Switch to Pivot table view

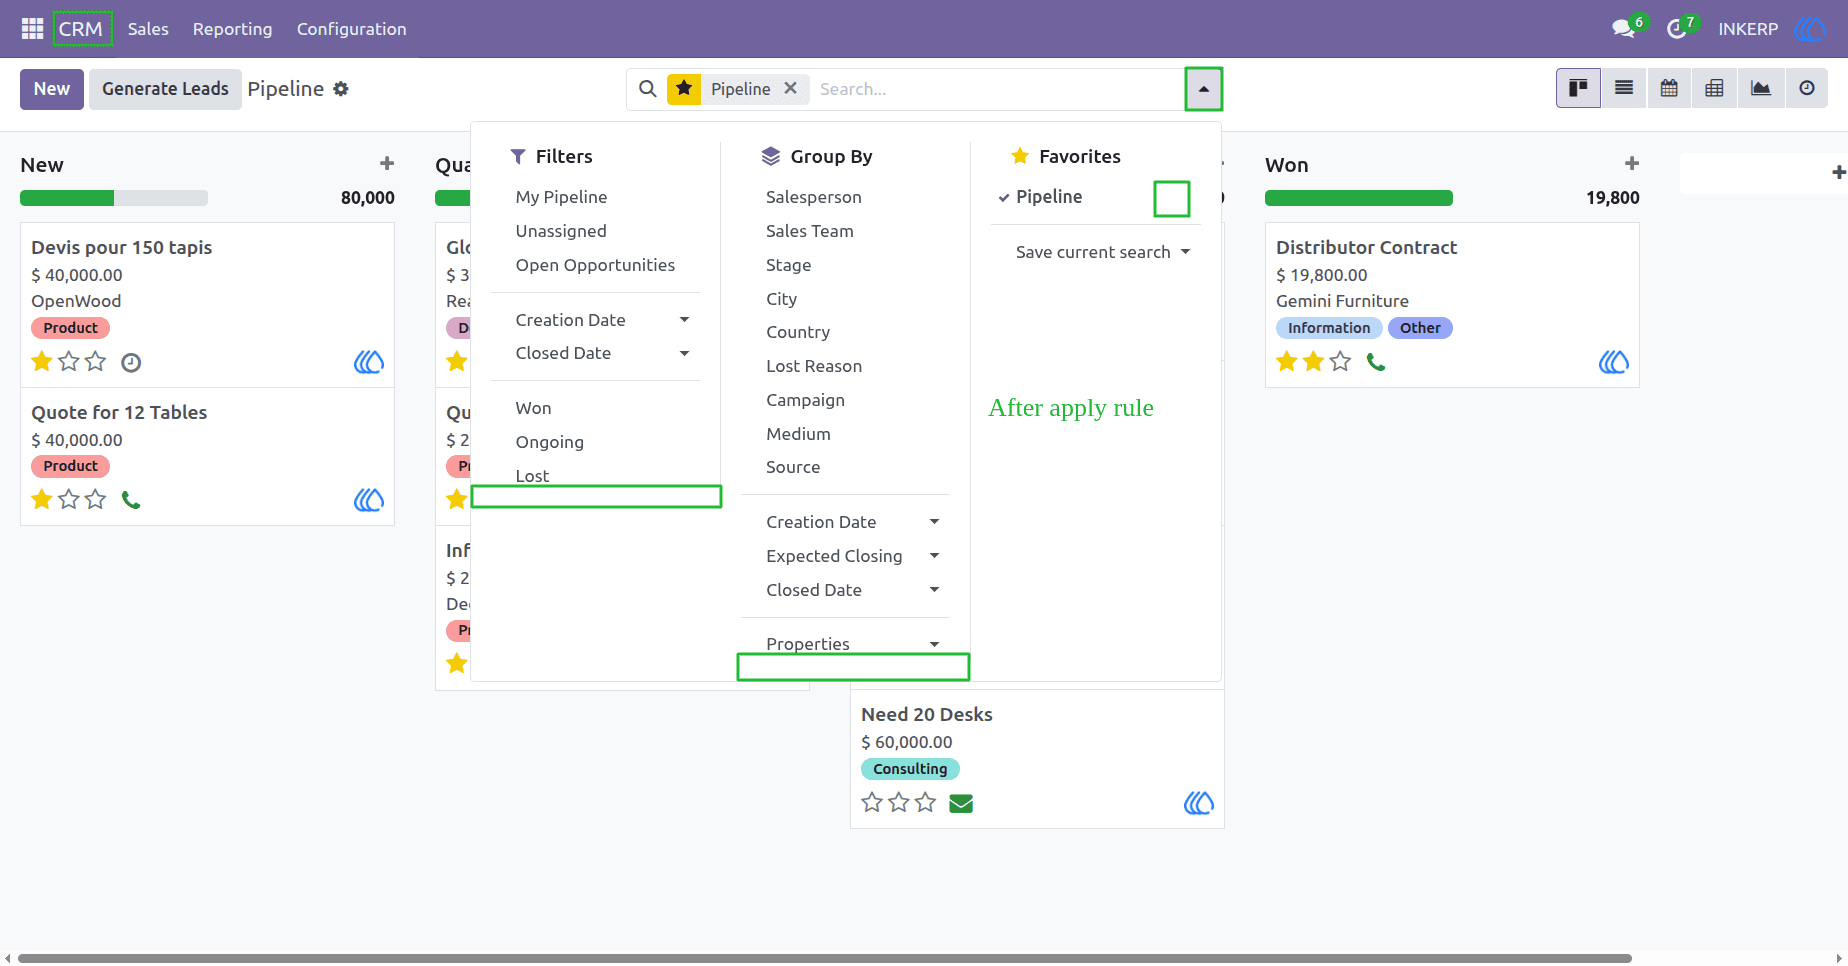coord(1714,88)
